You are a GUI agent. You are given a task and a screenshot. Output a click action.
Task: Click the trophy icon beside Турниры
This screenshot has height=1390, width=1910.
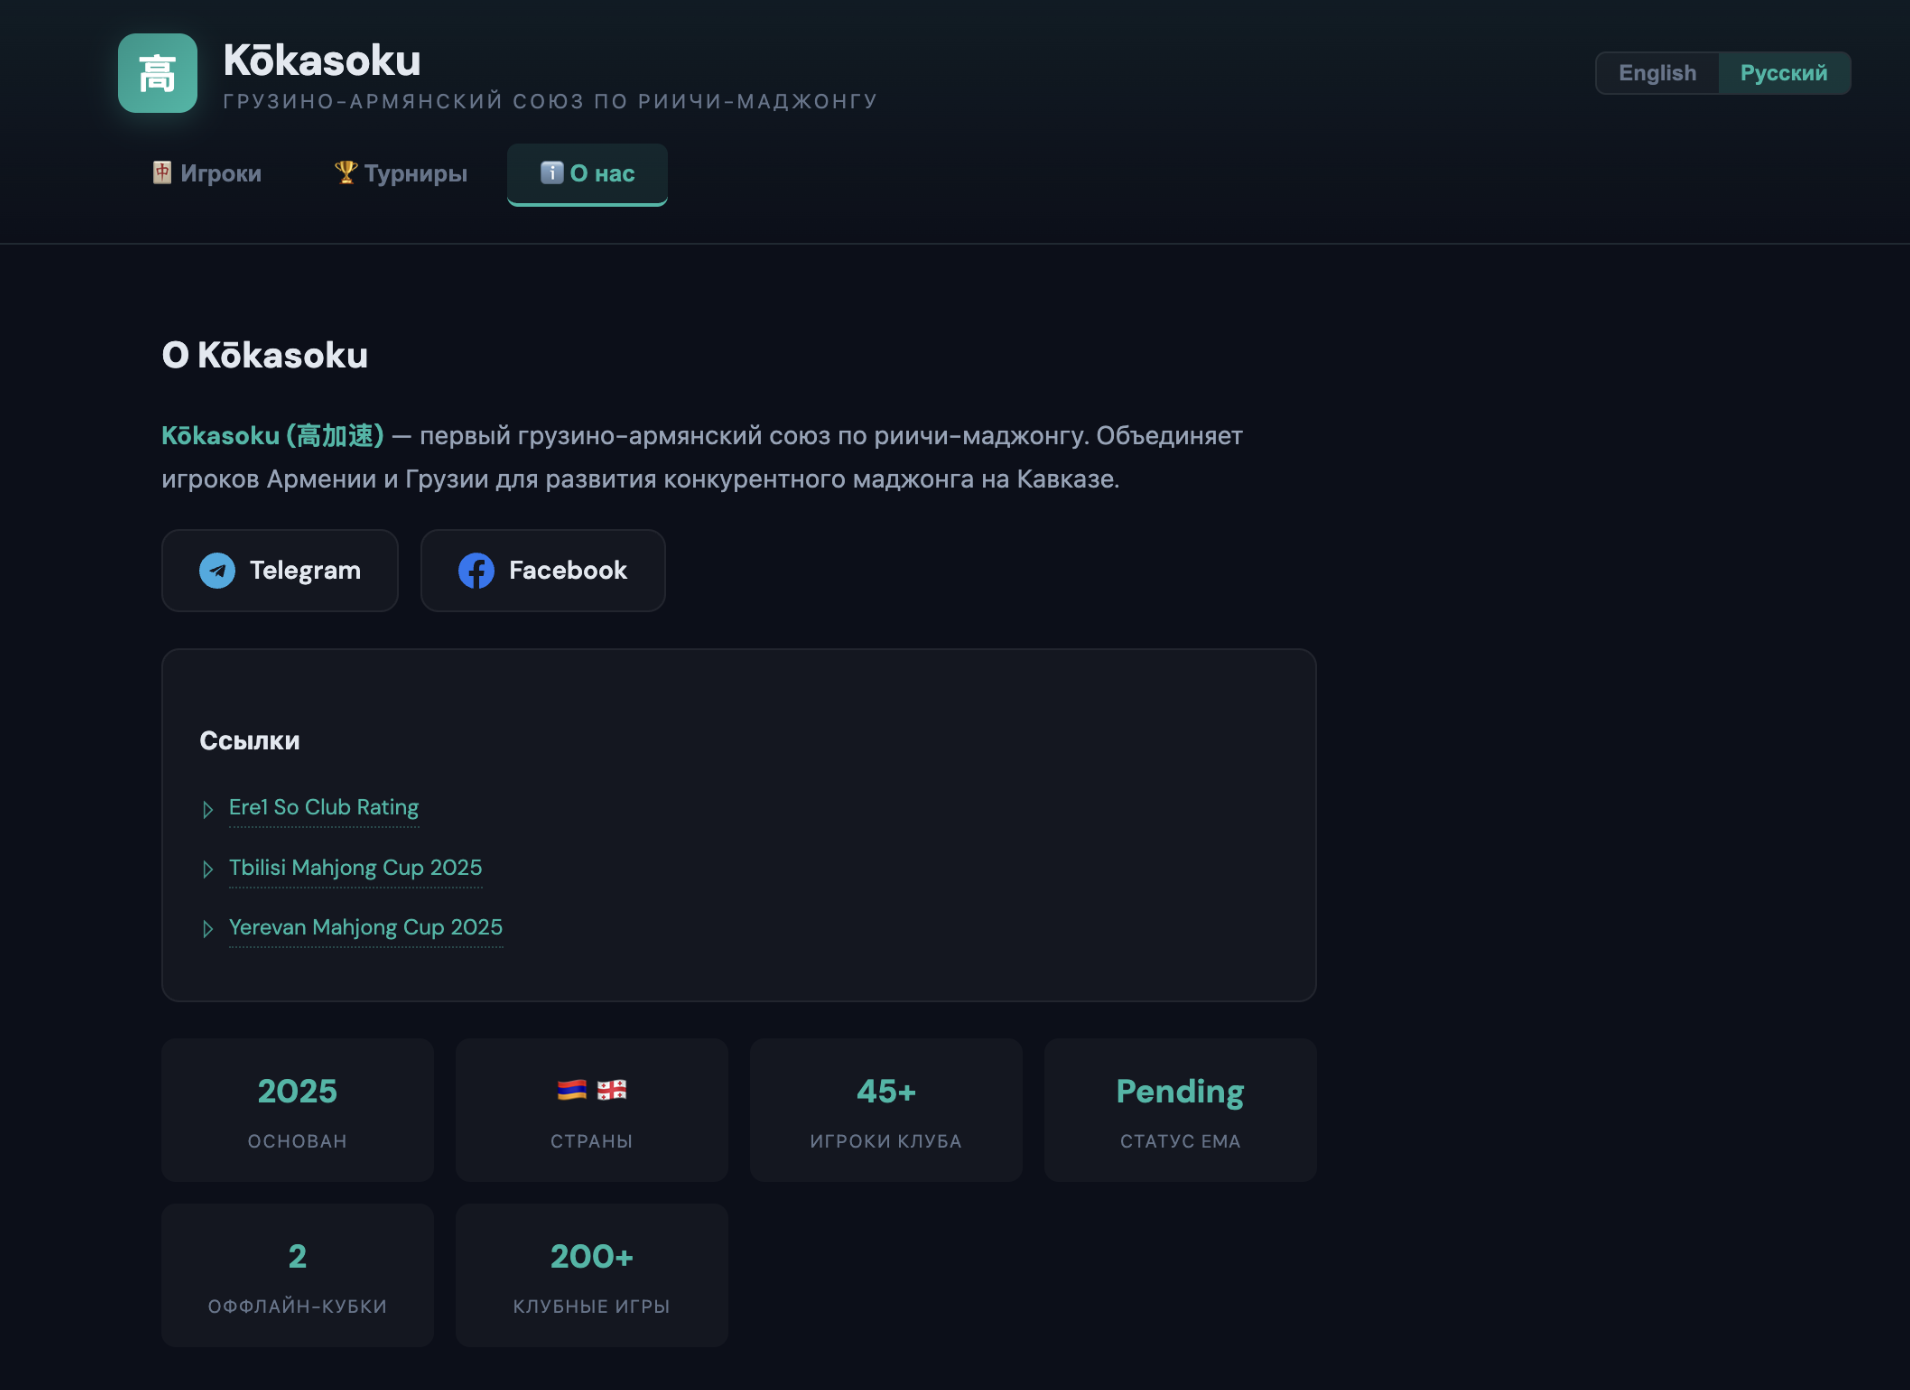pos(345,173)
